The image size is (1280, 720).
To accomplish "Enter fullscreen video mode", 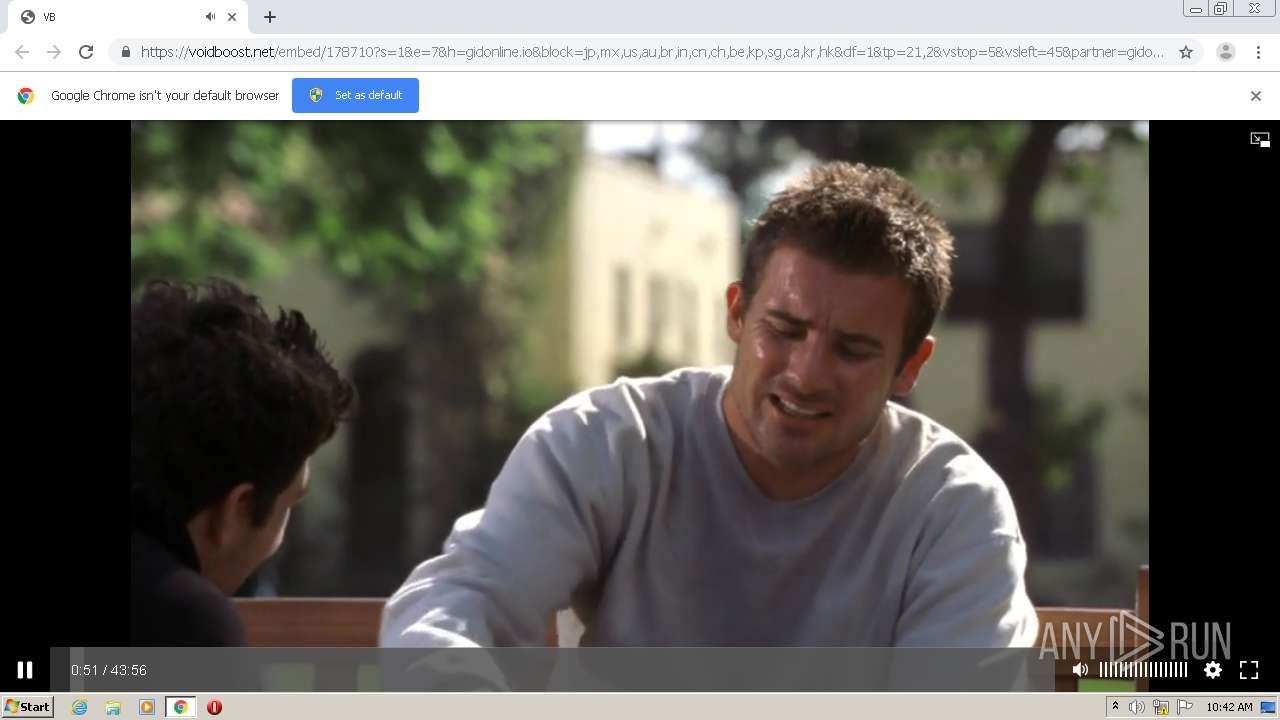I will [x=1249, y=670].
